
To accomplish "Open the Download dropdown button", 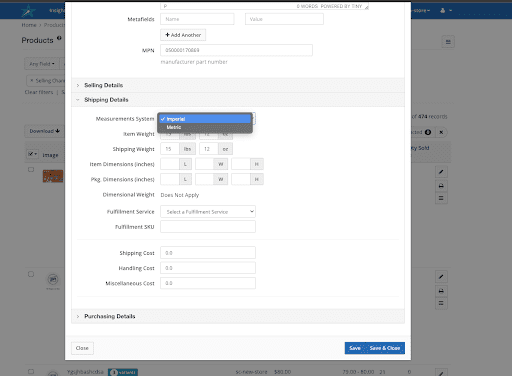I will [45, 131].
